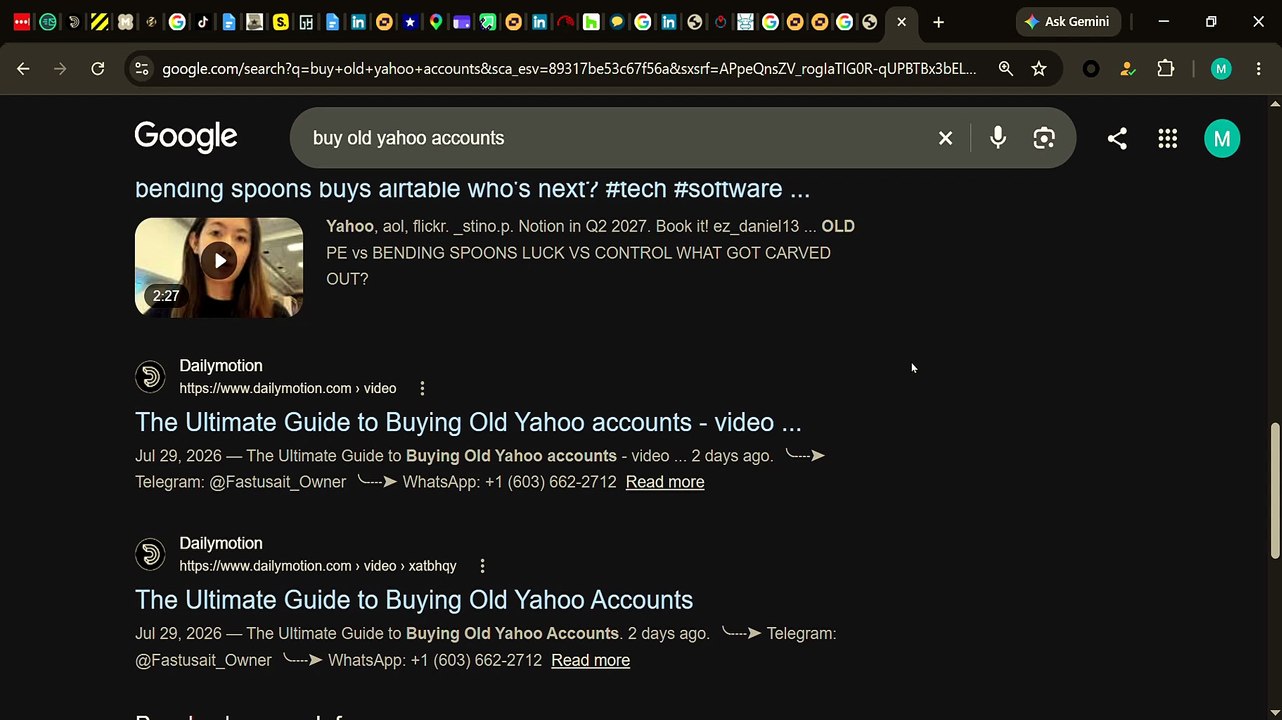
Task: Click the orange person extension icon
Action: coord(1128,69)
